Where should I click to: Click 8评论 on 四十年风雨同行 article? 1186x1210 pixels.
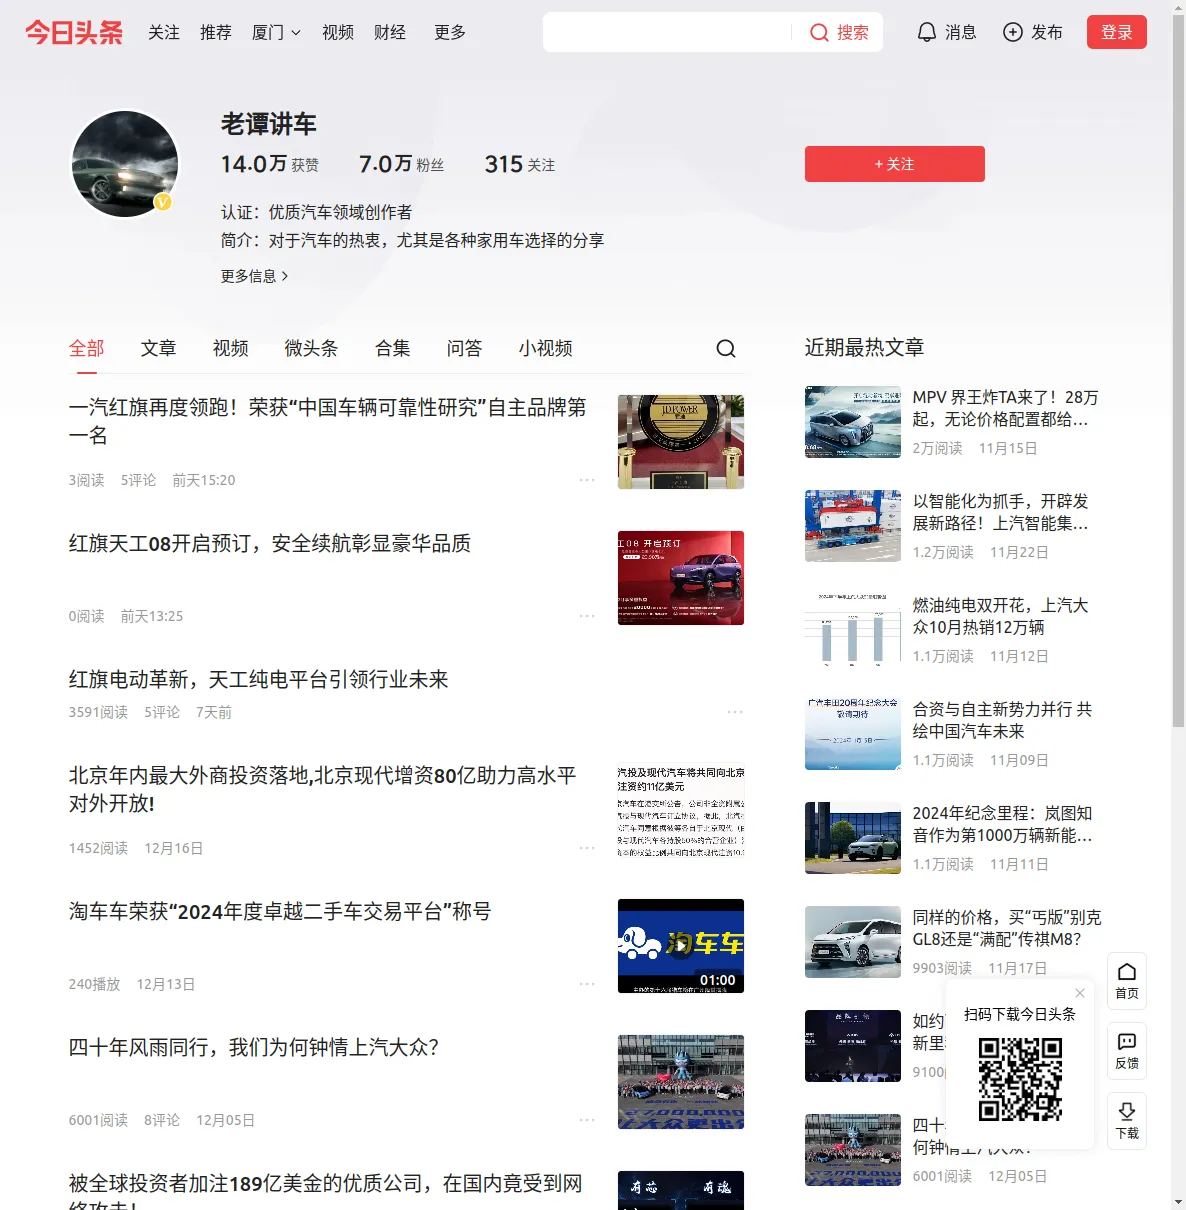[162, 1120]
